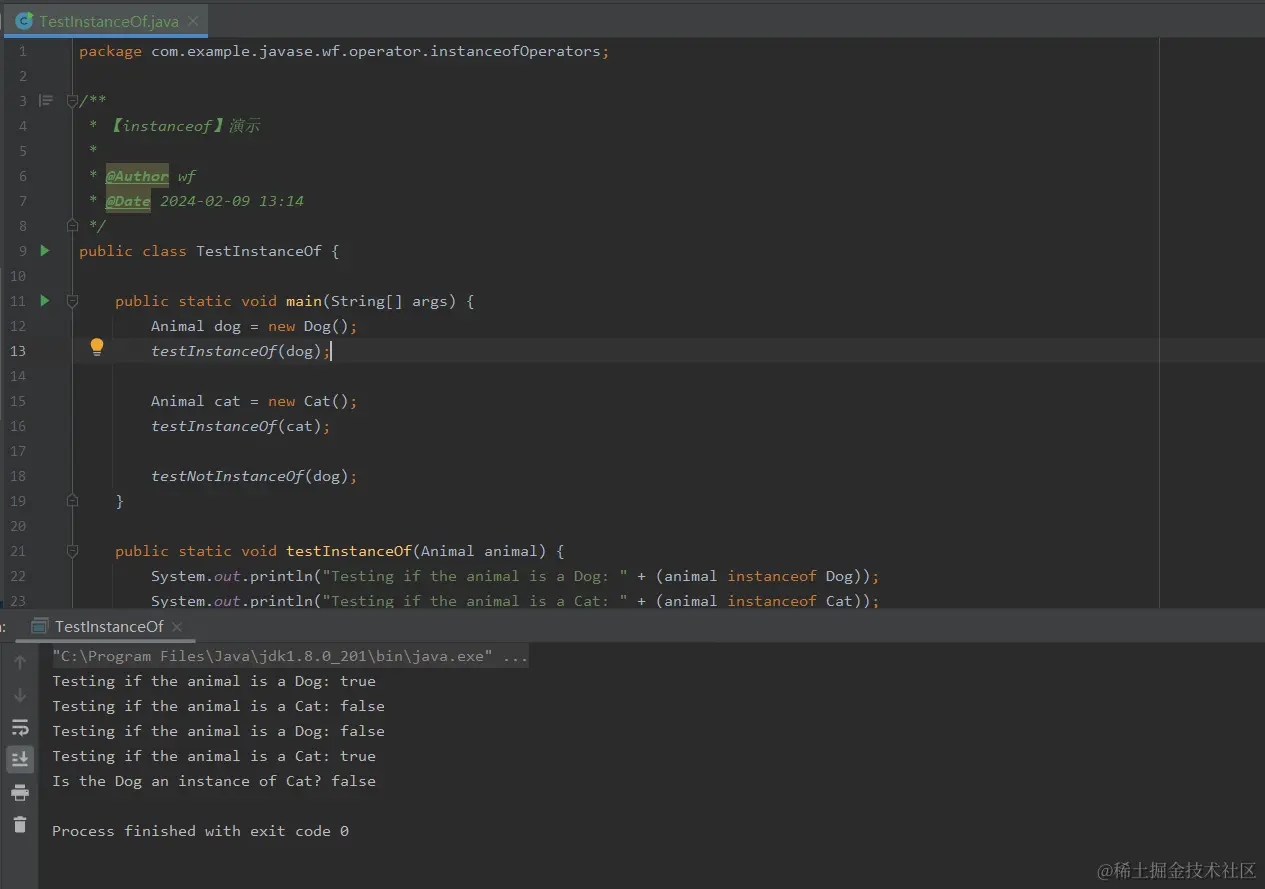Click console line 'a Cat: true'
The width and height of the screenshot is (1265, 889).
coord(214,756)
